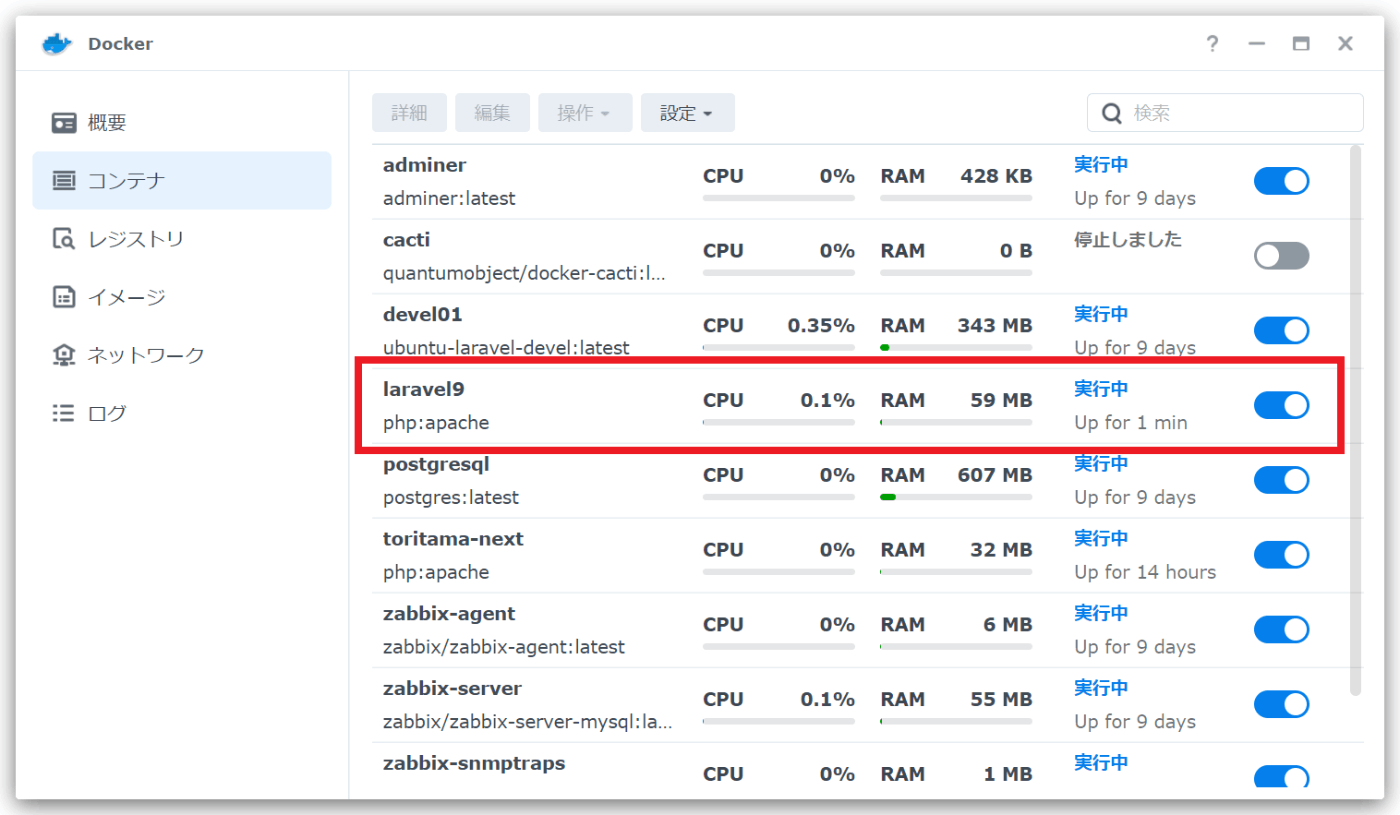Open the 設定 settings dropdown

coord(688,113)
